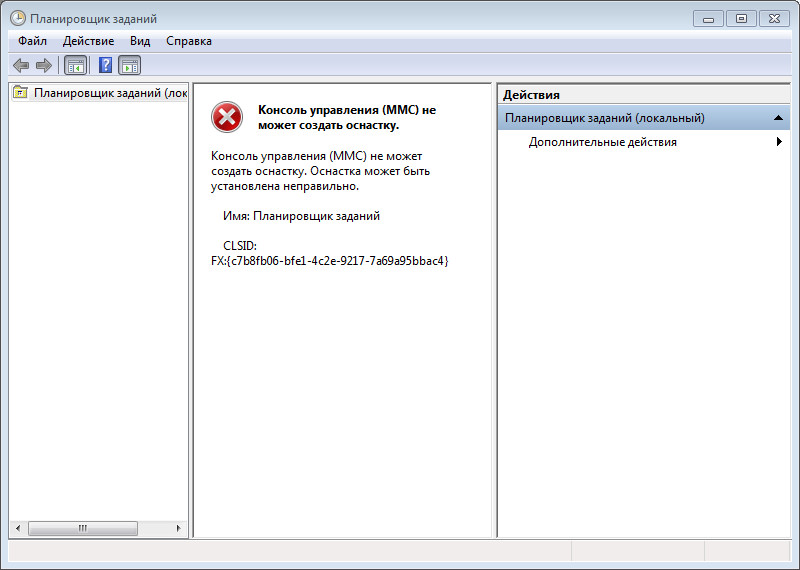Screen dimensions: 800x570
Task: Open the Файл menu
Action: pyautogui.click(x=32, y=41)
